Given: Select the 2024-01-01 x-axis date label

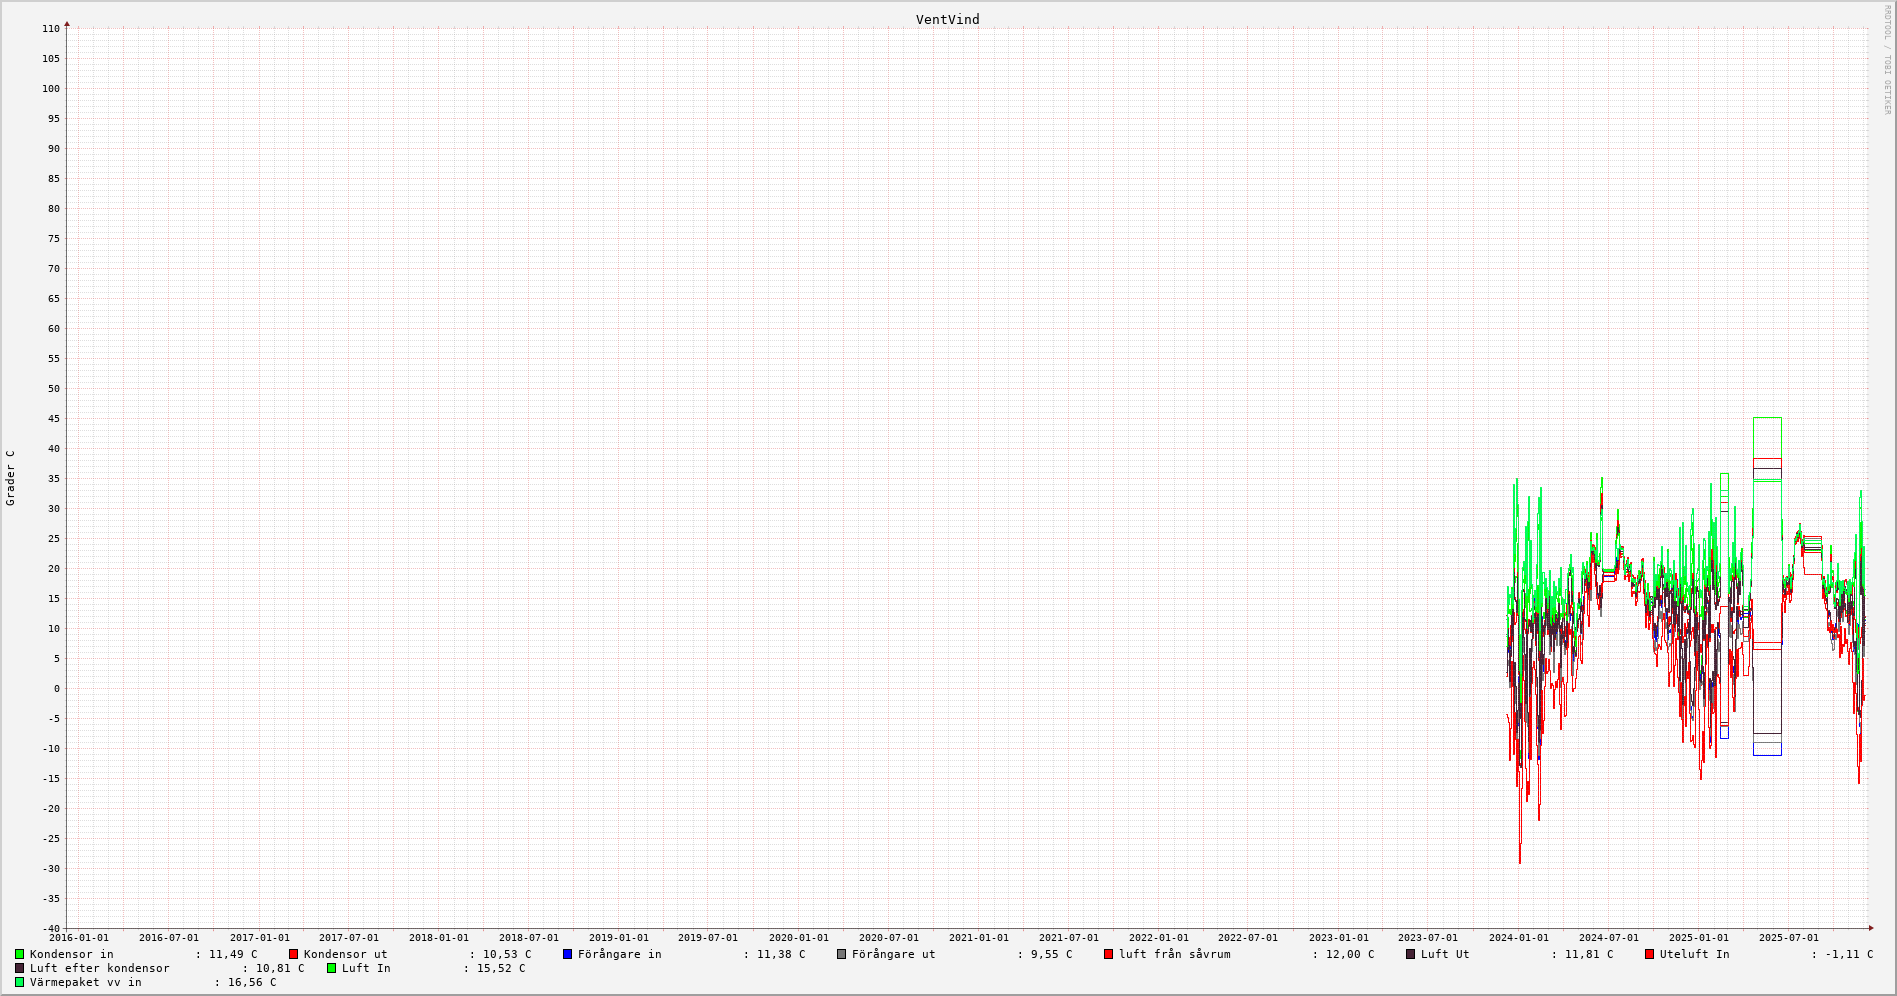Looking at the screenshot, I should point(1518,938).
